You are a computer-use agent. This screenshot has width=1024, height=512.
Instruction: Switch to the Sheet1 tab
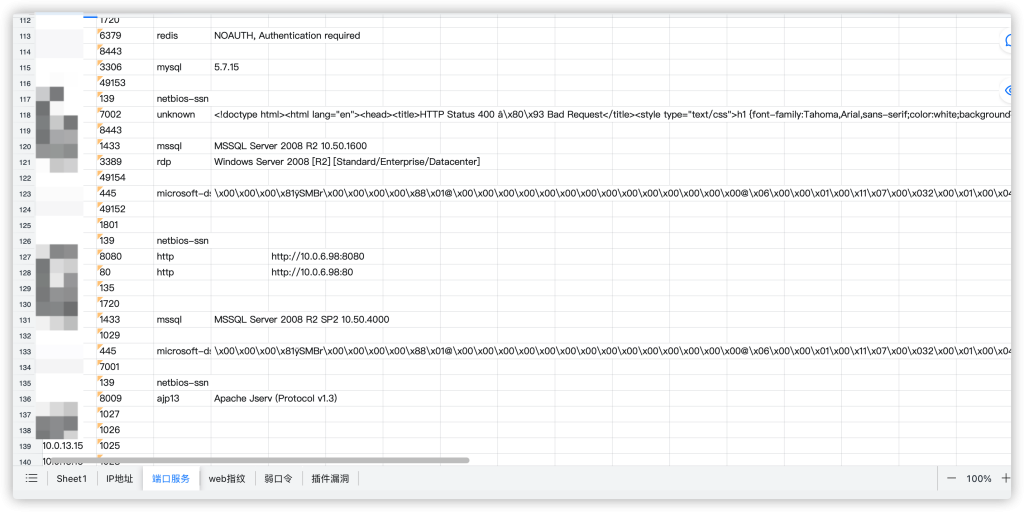pyautogui.click(x=71, y=478)
